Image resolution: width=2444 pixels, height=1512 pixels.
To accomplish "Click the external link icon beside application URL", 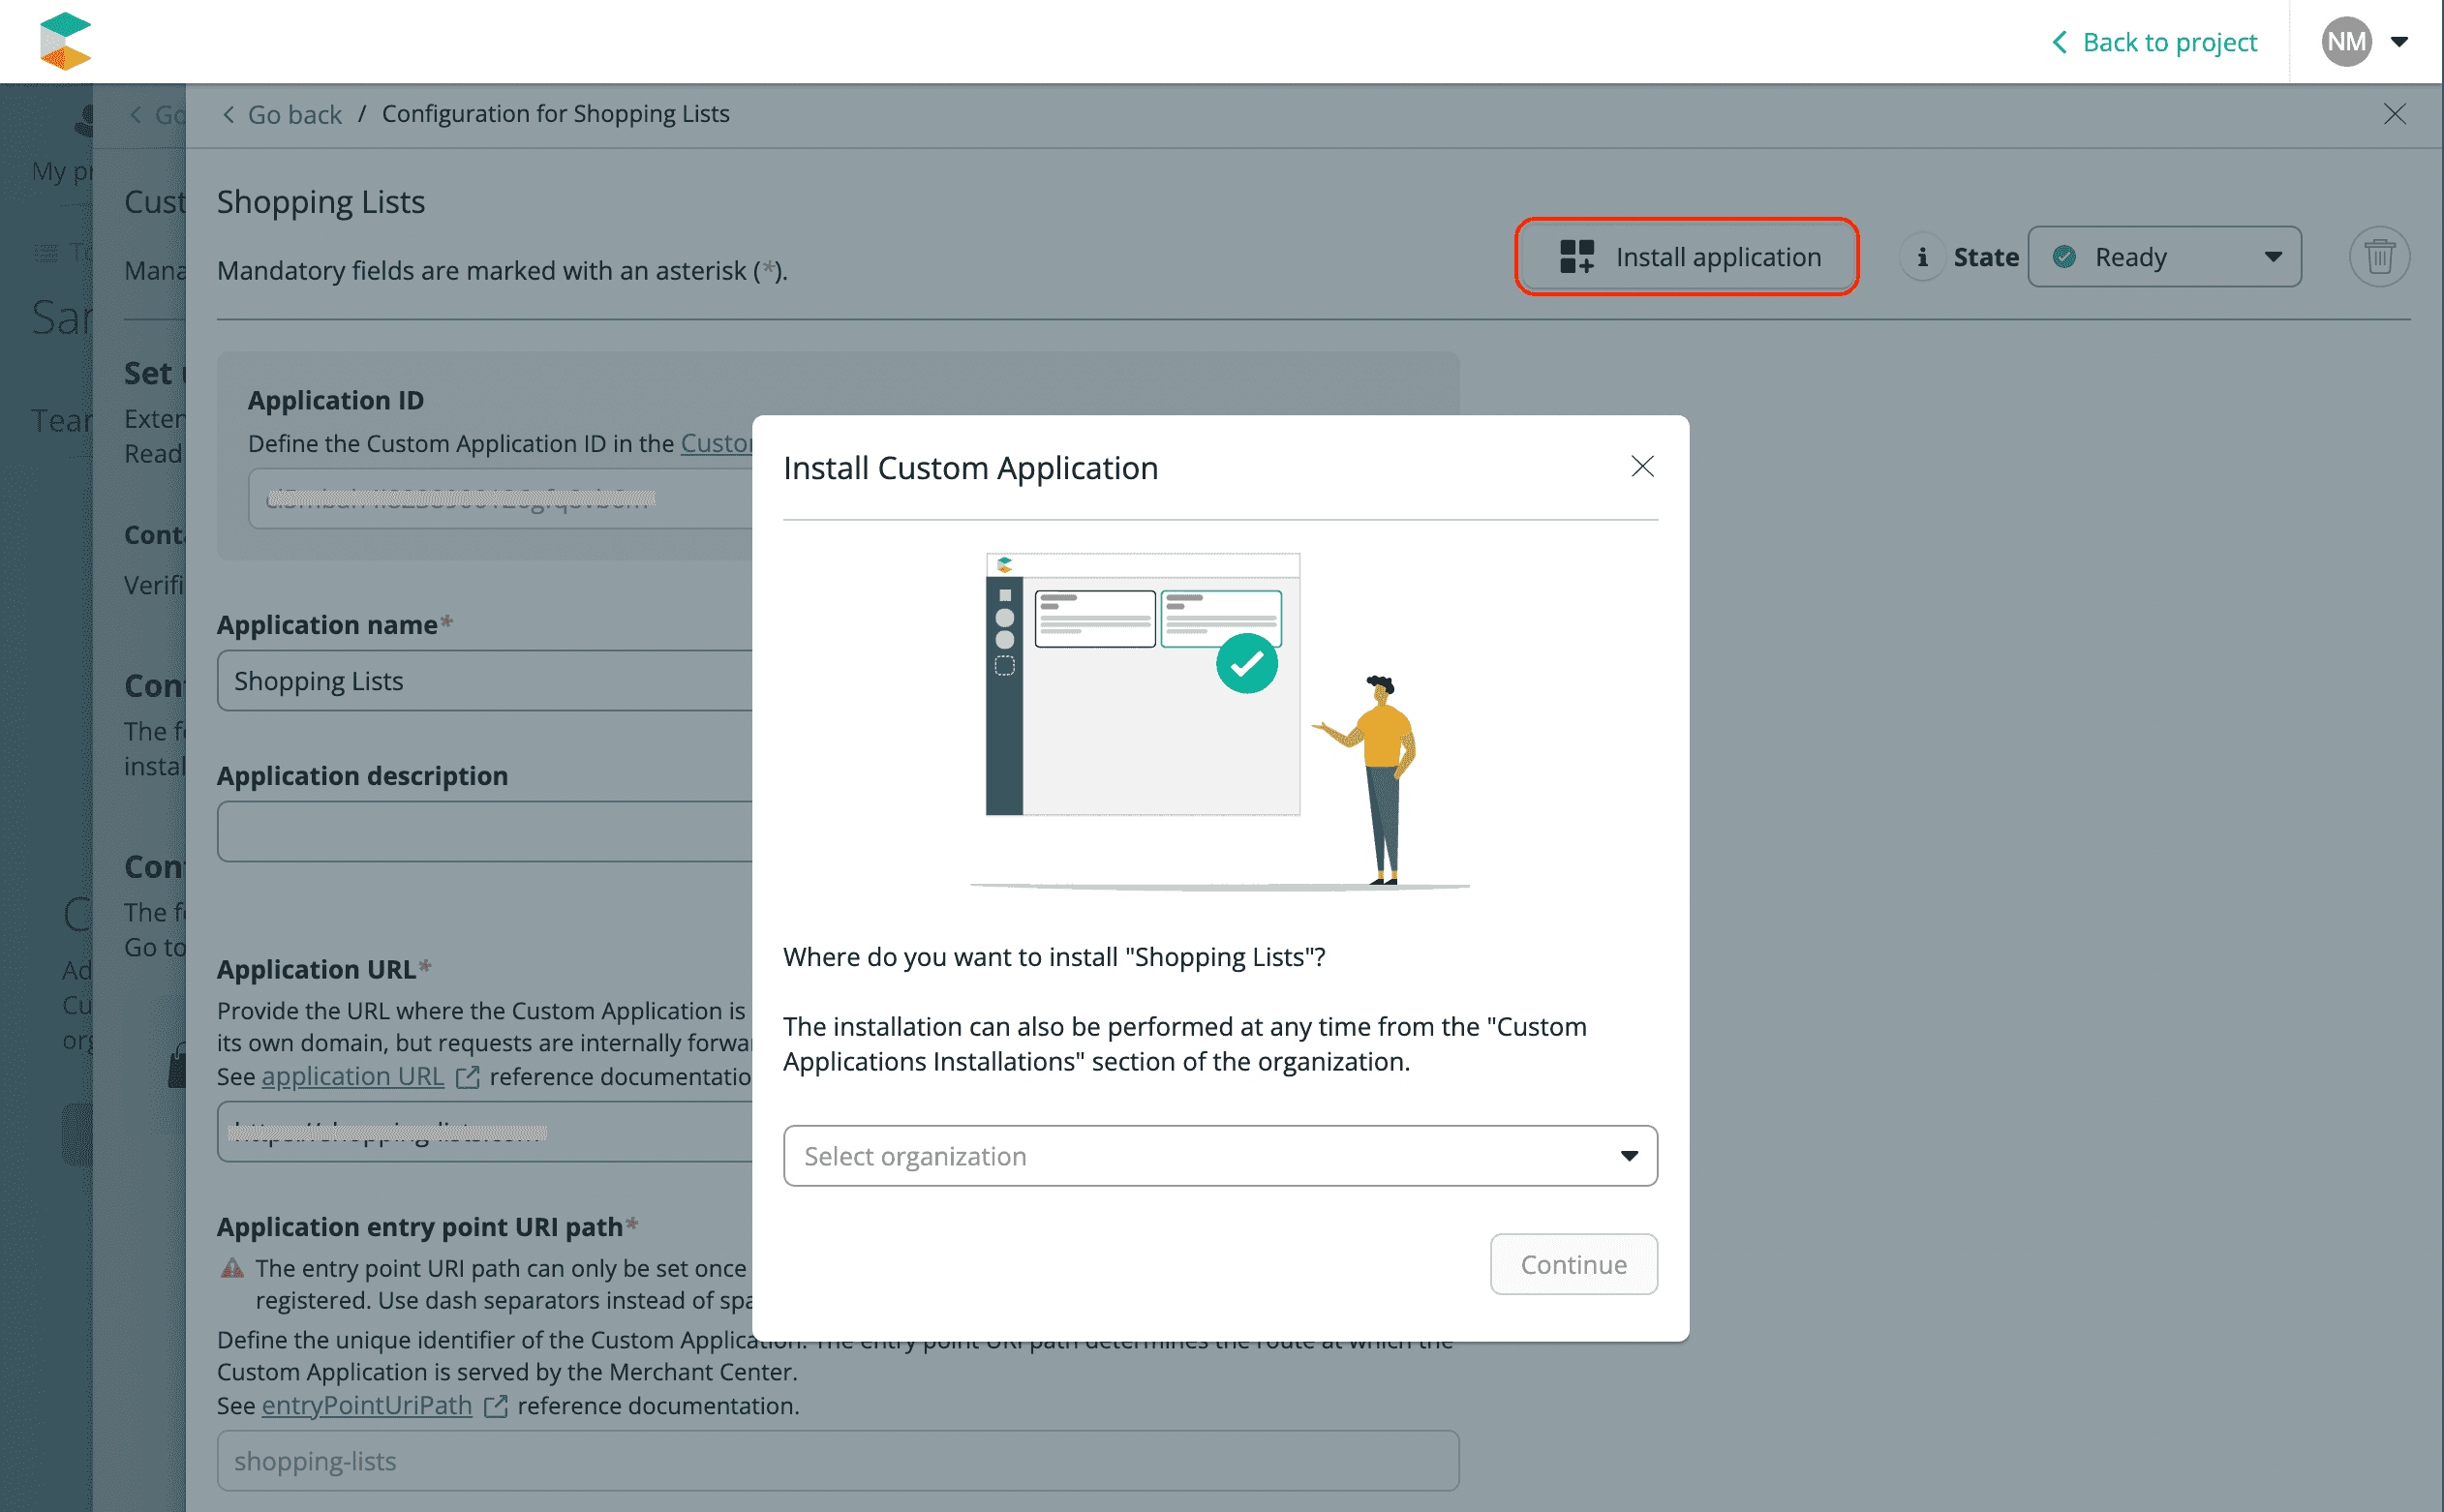I will coord(467,1077).
